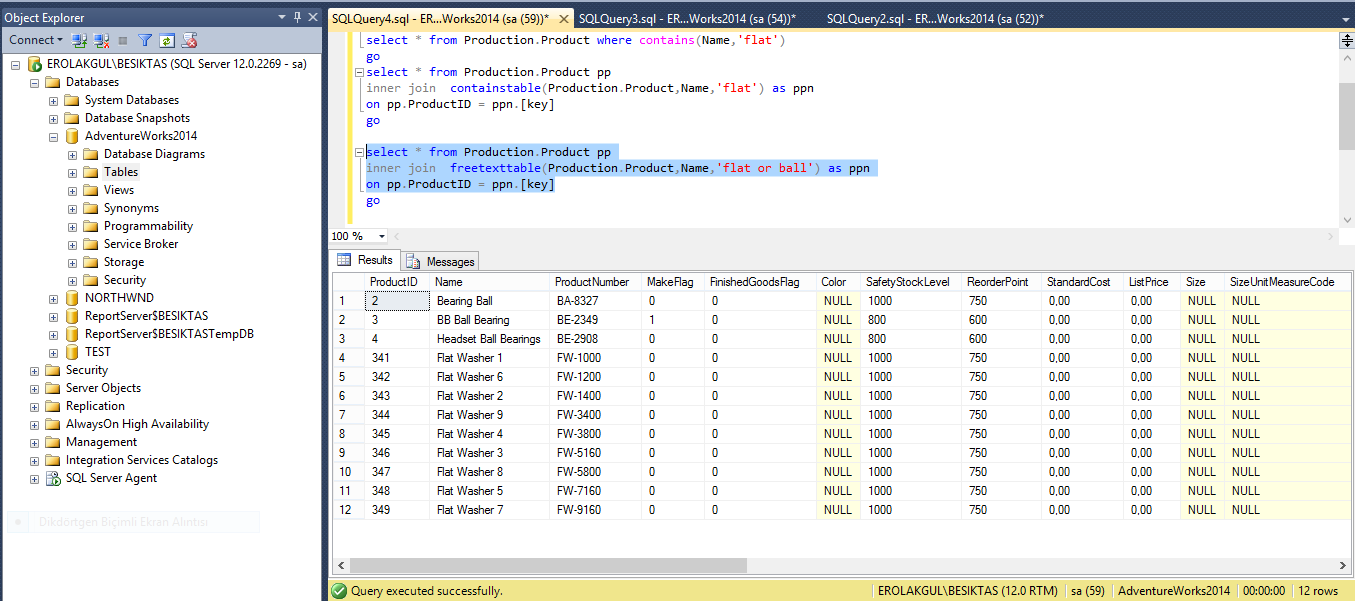
Task: Close the SQLQuery4.sql tab
Action: (x=564, y=18)
